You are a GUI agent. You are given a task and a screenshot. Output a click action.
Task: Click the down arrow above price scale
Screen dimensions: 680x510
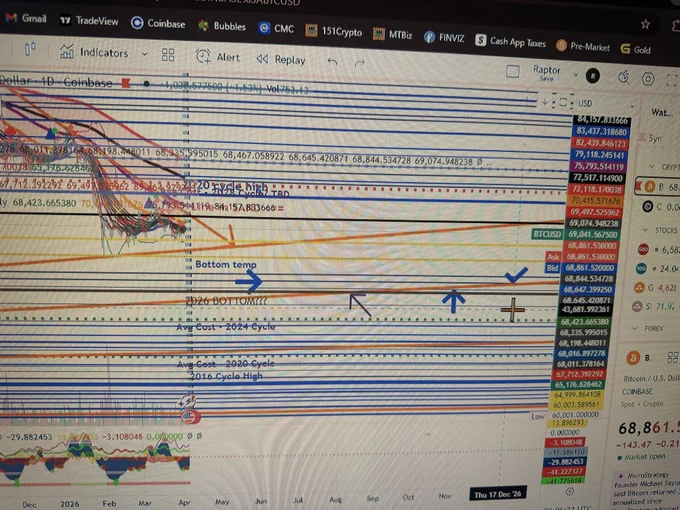545,101
